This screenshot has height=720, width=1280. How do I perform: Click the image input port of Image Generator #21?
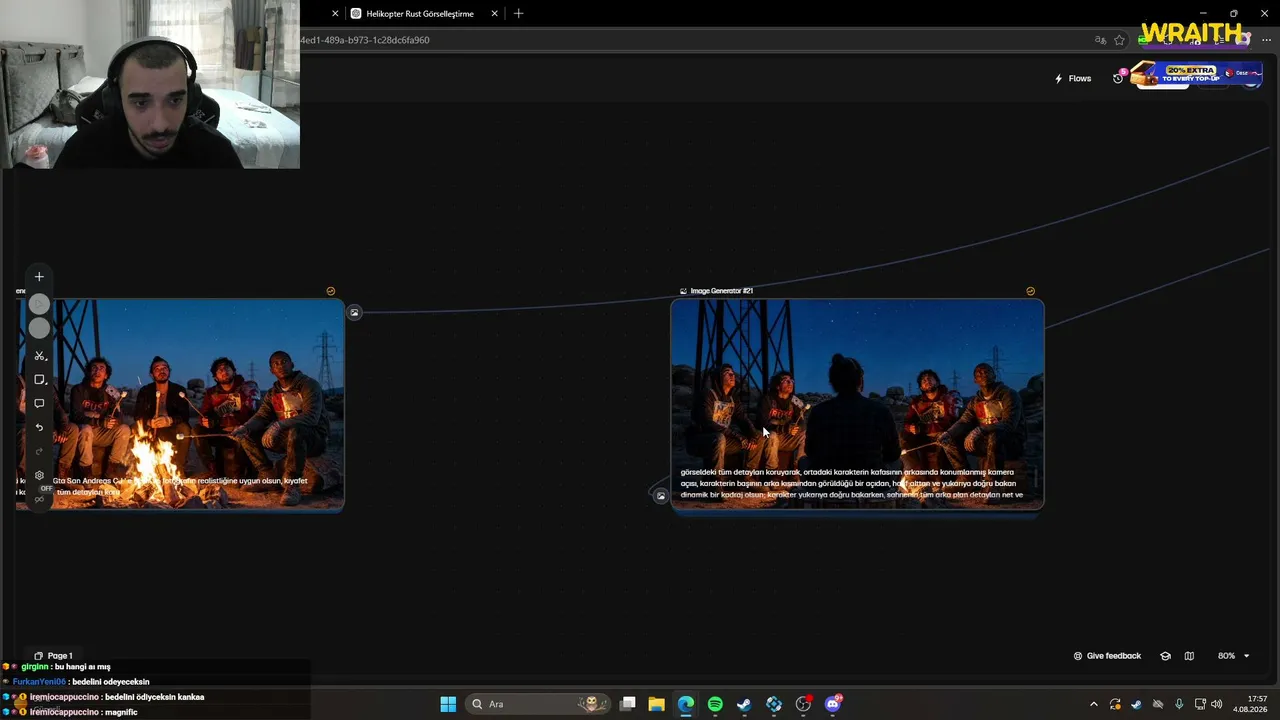click(x=661, y=496)
